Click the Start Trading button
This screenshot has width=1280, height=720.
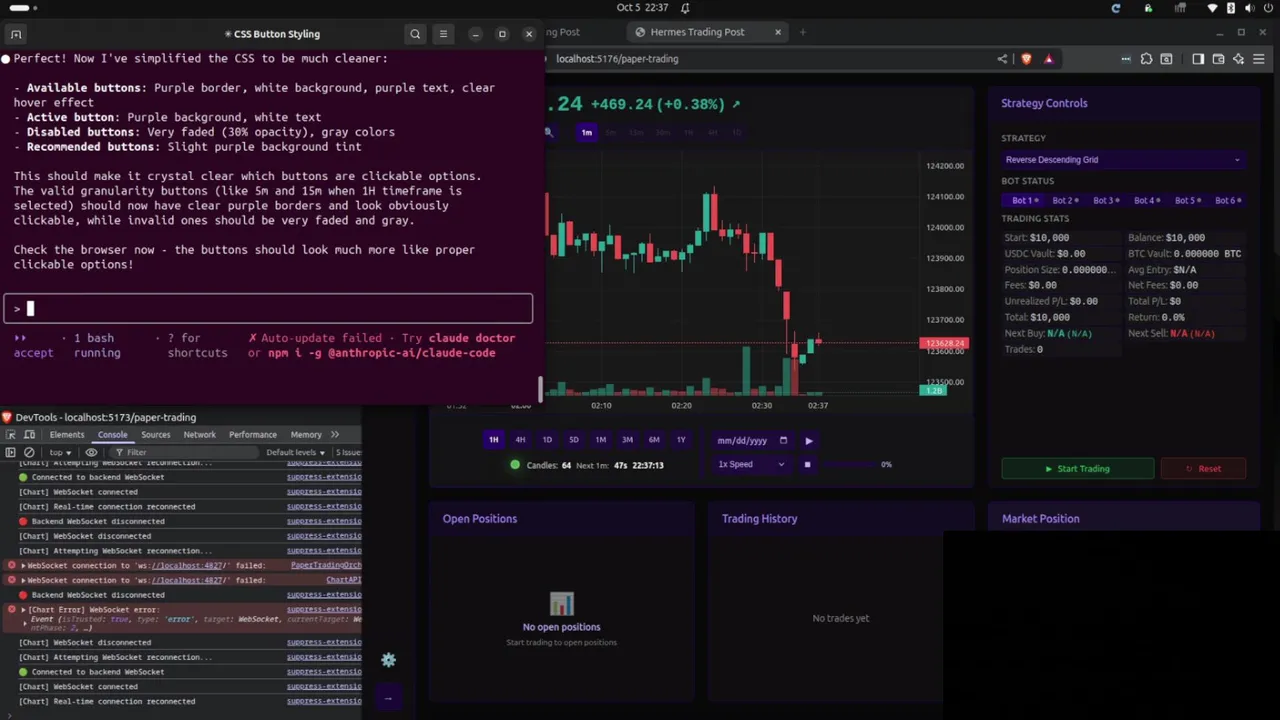(x=1078, y=468)
